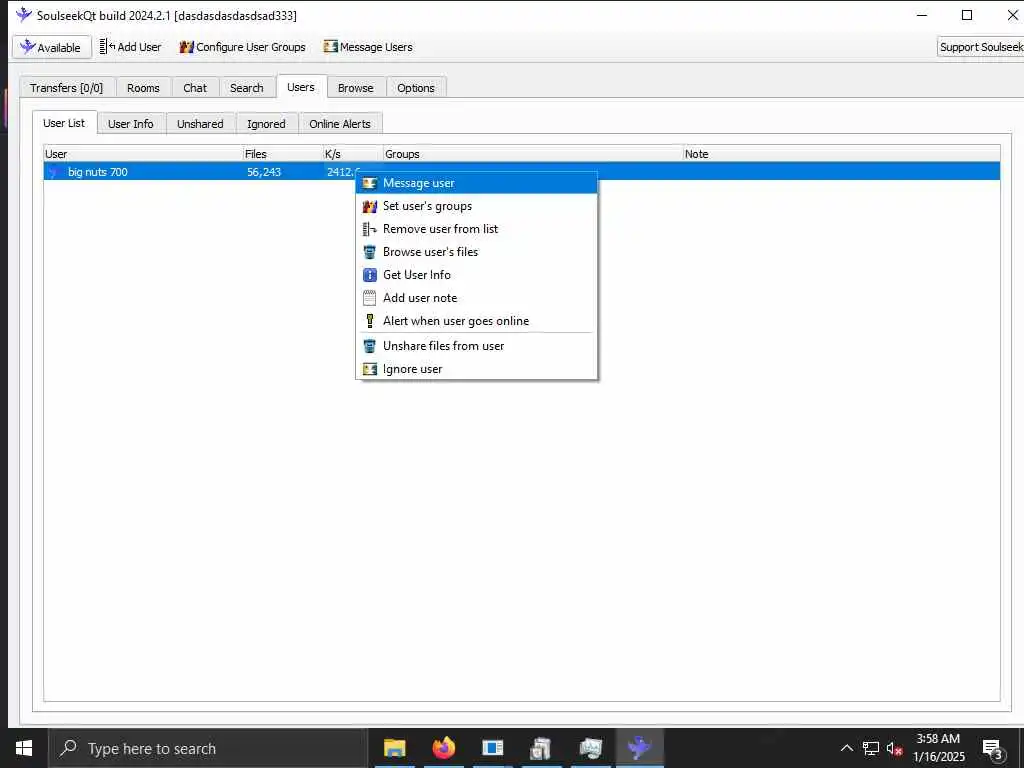Screen dimensions: 1024x768
Task: Open the Search tab
Action: tap(247, 88)
